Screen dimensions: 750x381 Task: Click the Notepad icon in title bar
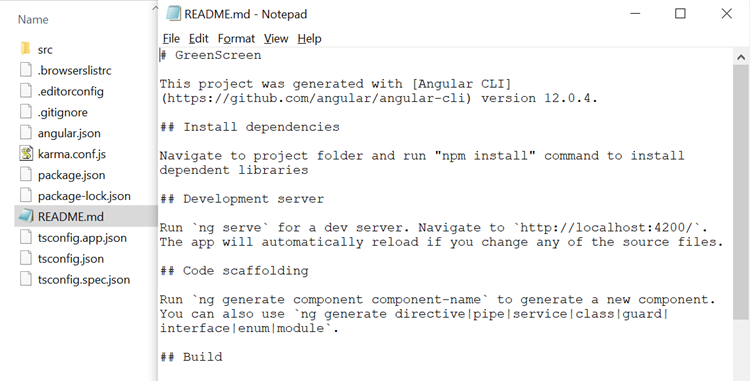pos(173,14)
